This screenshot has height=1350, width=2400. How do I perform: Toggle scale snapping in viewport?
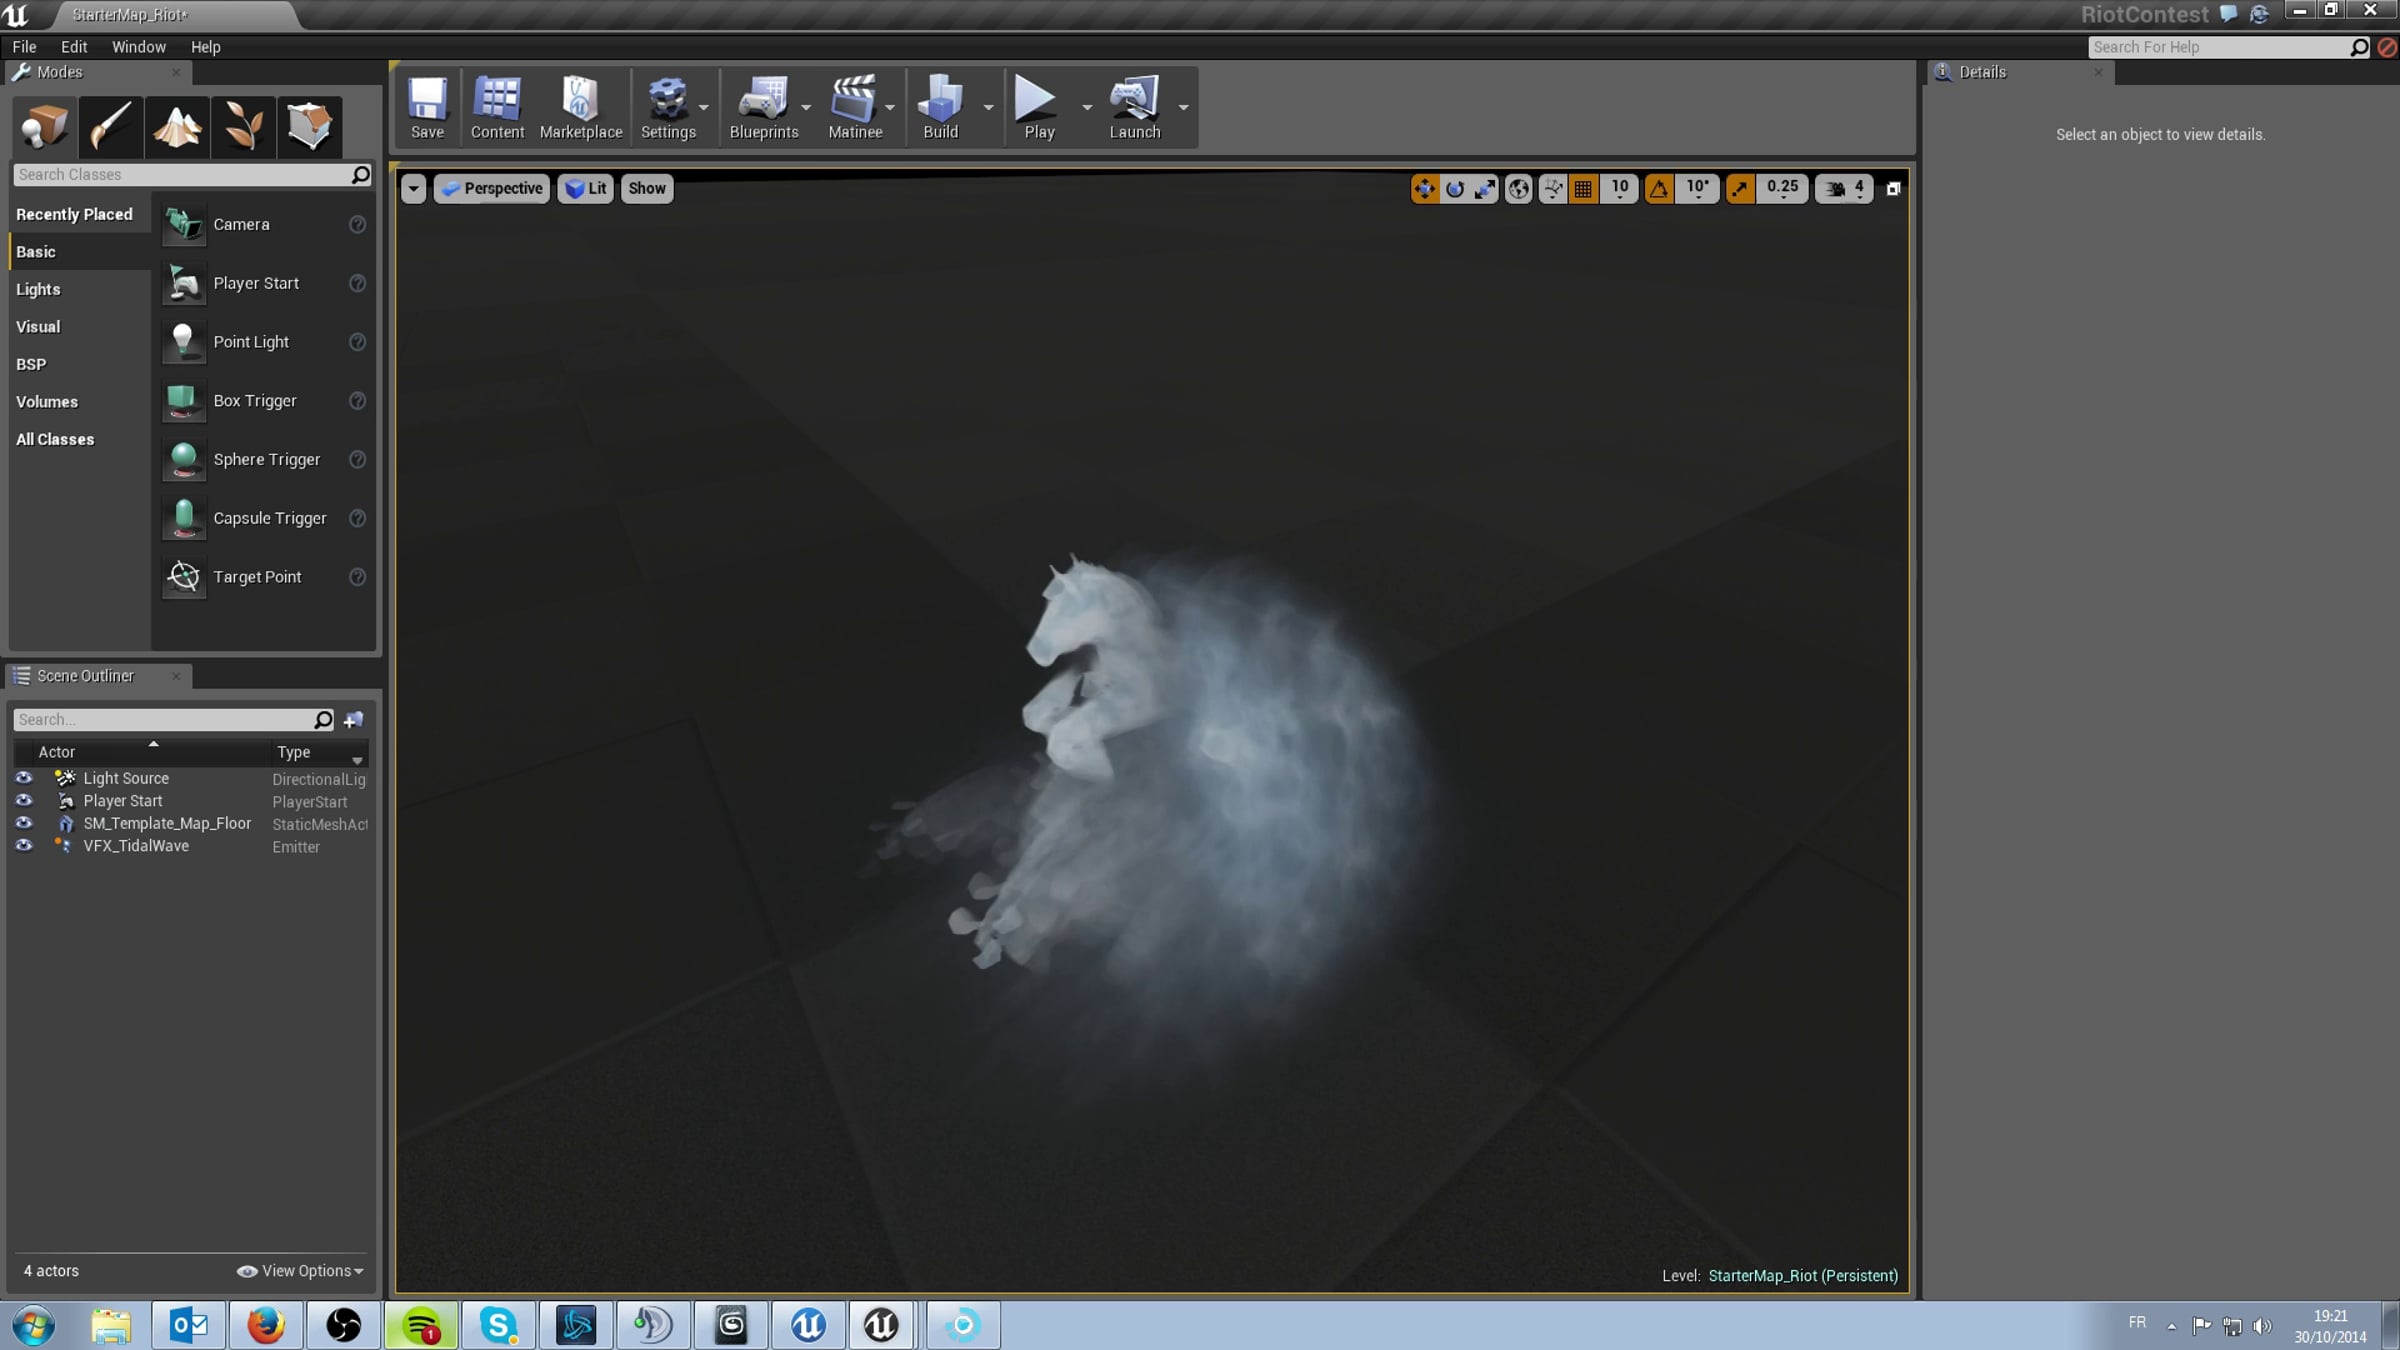(x=1740, y=188)
